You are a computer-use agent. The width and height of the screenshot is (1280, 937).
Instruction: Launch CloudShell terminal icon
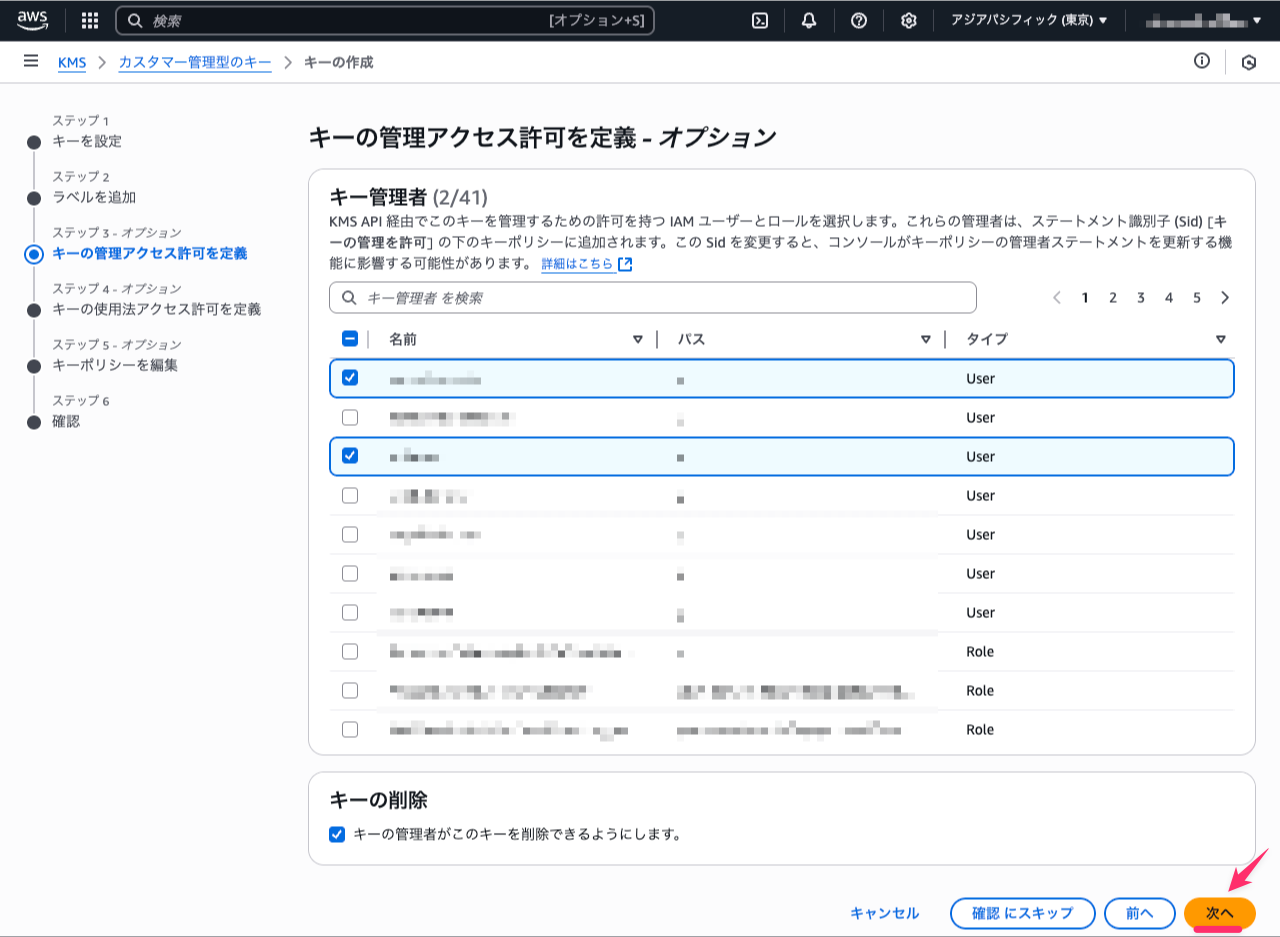pyautogui.click(x=760, y=20)
